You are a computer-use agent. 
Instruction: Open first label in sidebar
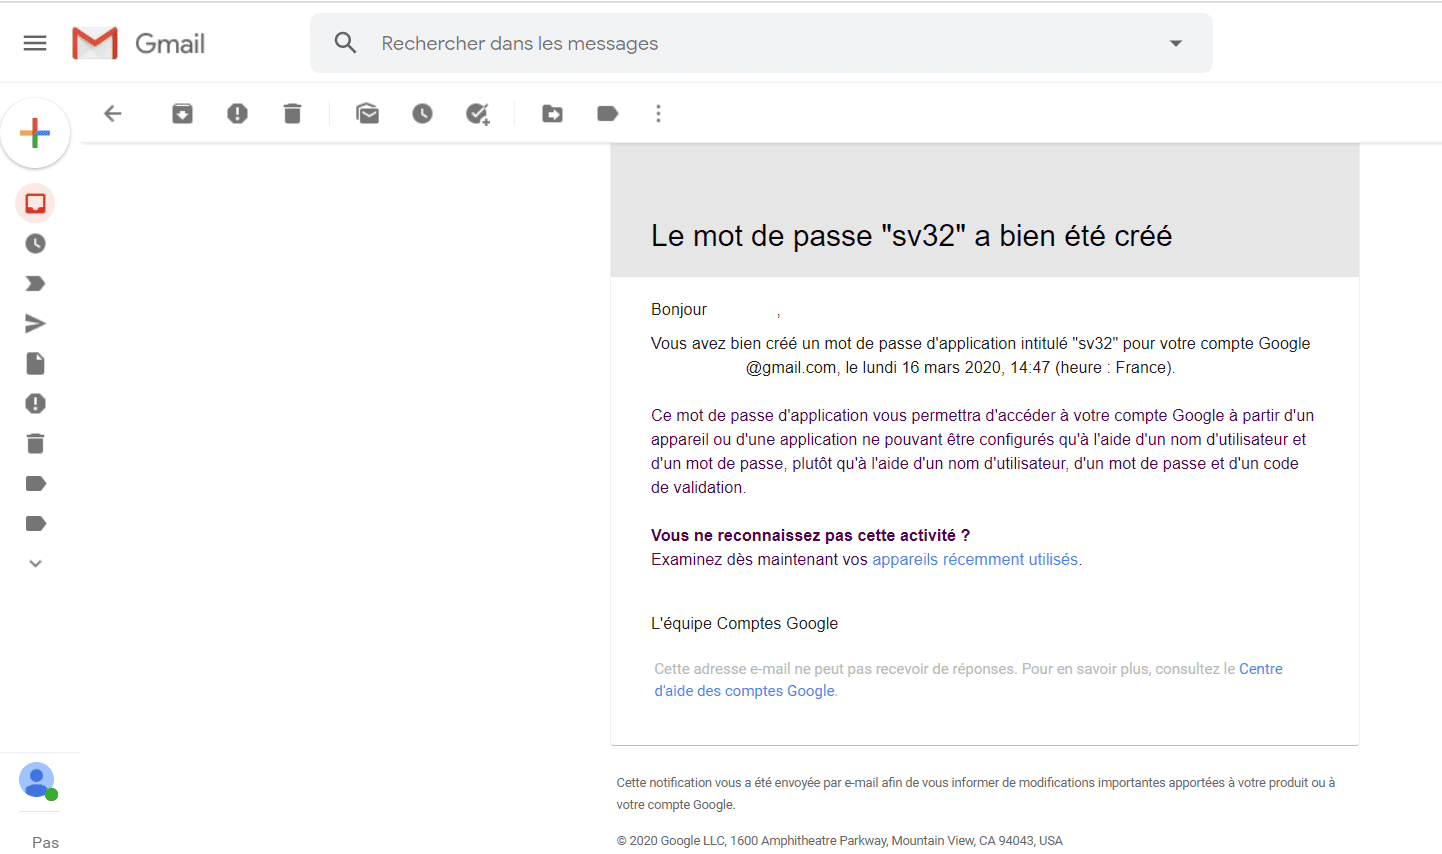tap(35, 484)
